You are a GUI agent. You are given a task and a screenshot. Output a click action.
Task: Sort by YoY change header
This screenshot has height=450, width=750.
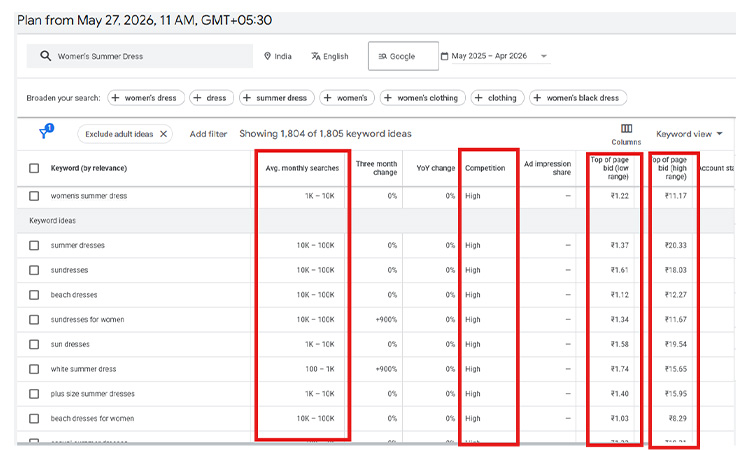(x=436, y=168)
